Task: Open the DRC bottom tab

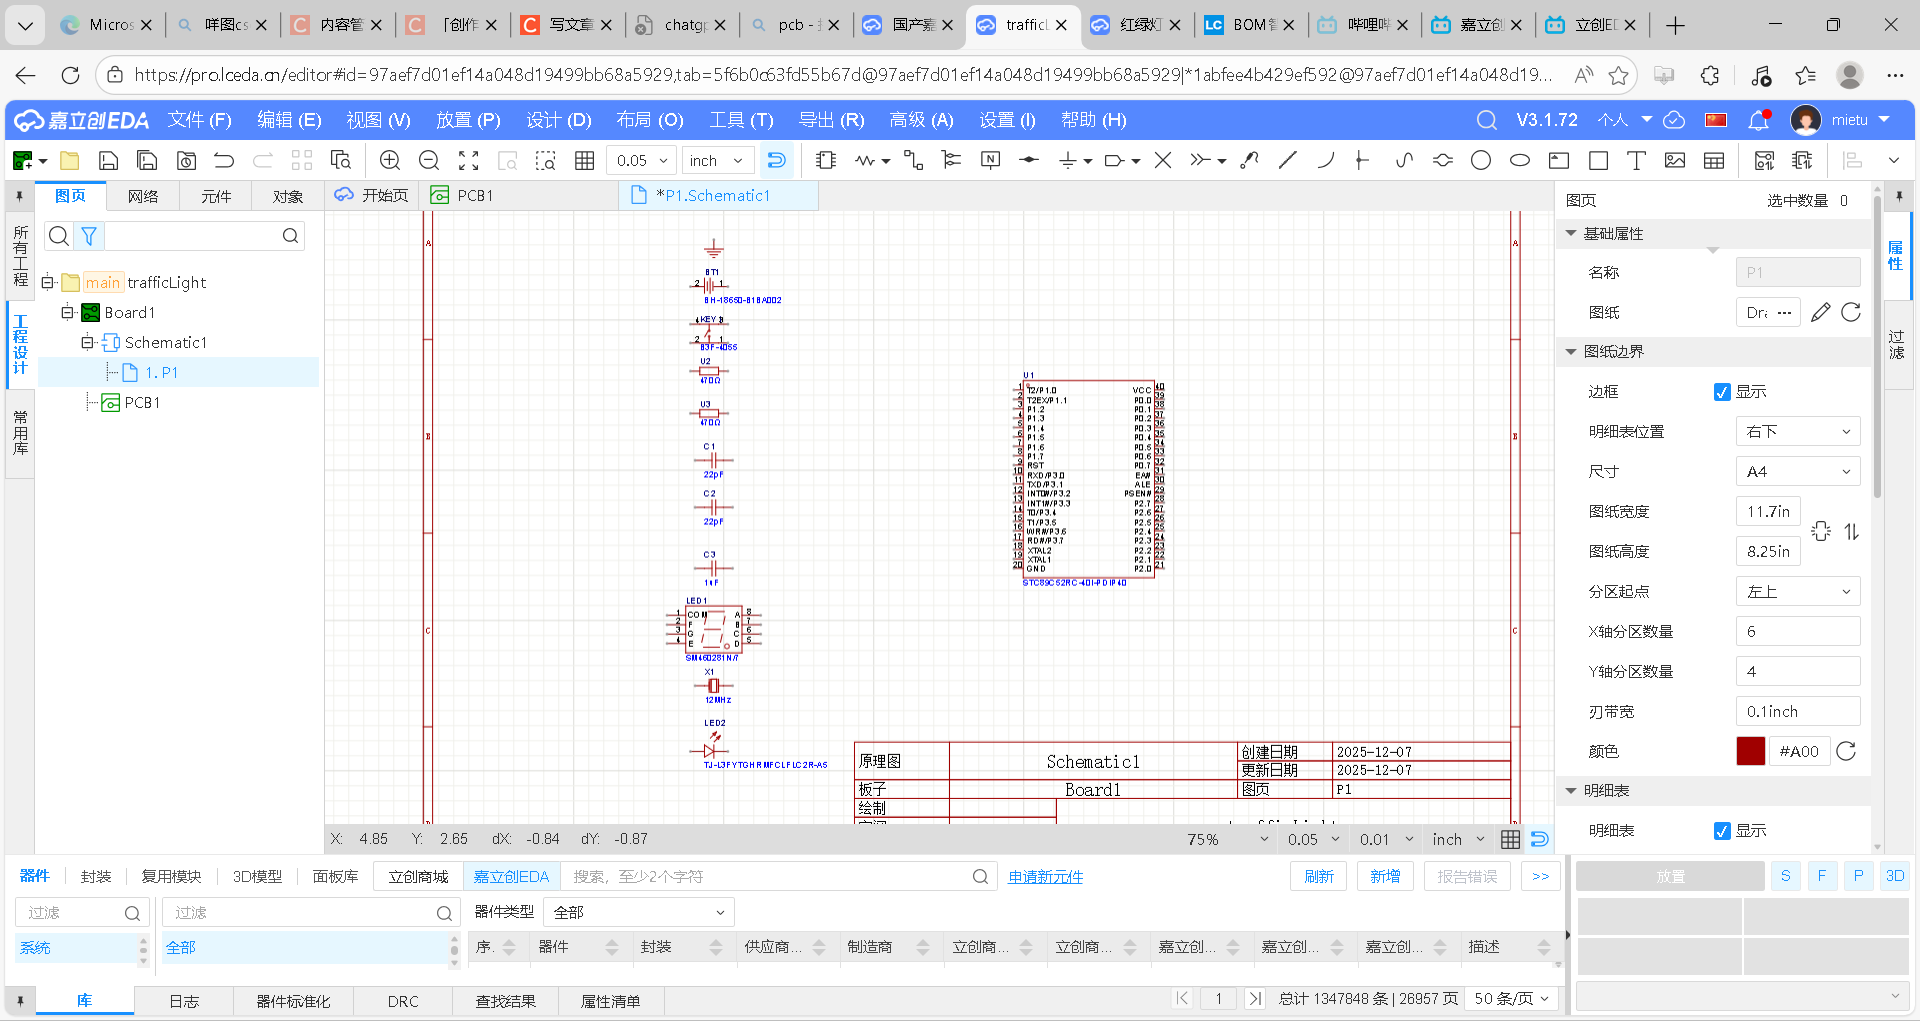Action: coord(403,1001)
